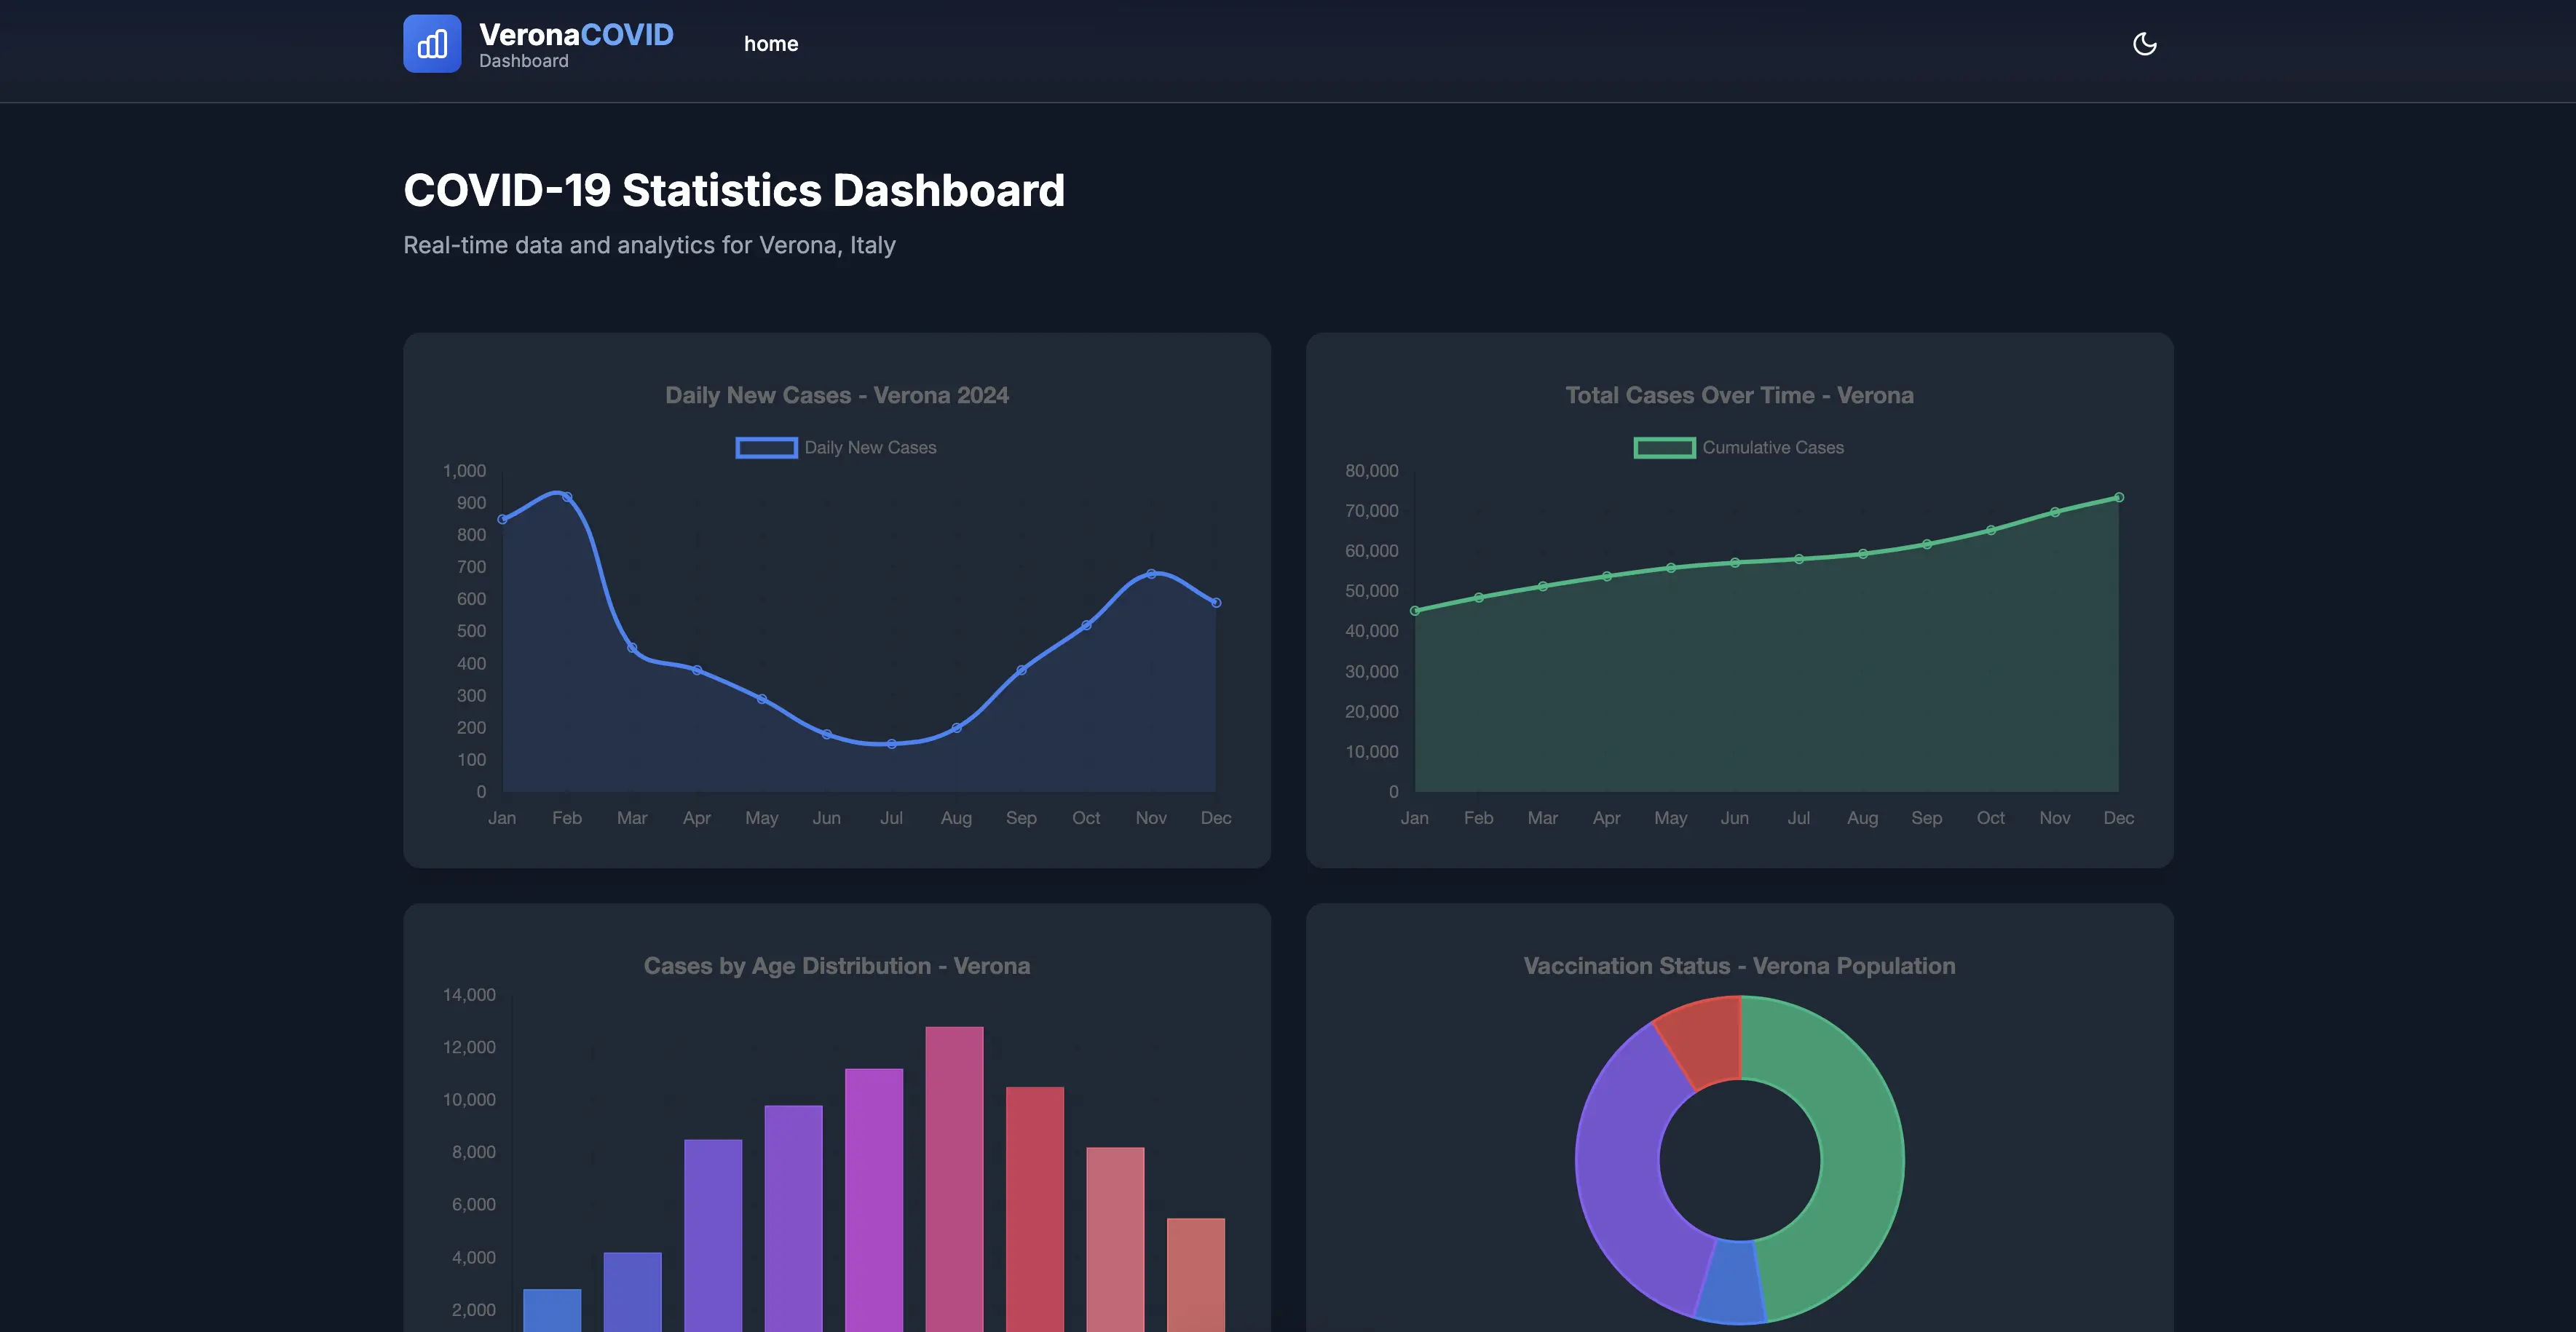
Task: Click the 'Cases by Age Distribution - Verona' title
Action: pyautogui.click(x=837, y=966)
